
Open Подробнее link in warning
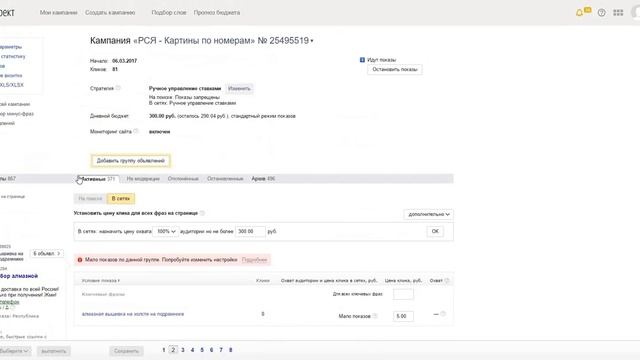[x=254, y=260]
